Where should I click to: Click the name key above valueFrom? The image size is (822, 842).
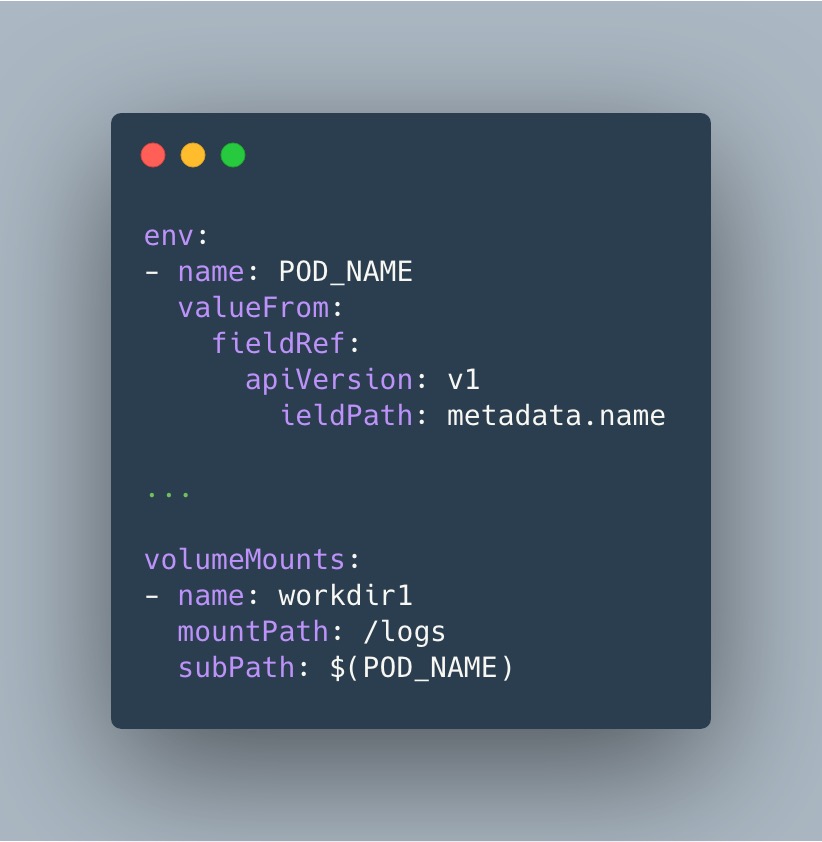(211, 272)
